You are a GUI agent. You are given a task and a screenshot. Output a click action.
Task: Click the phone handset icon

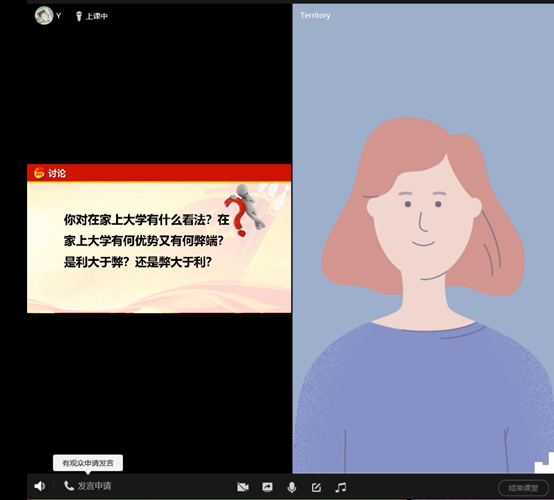point(69,486)
